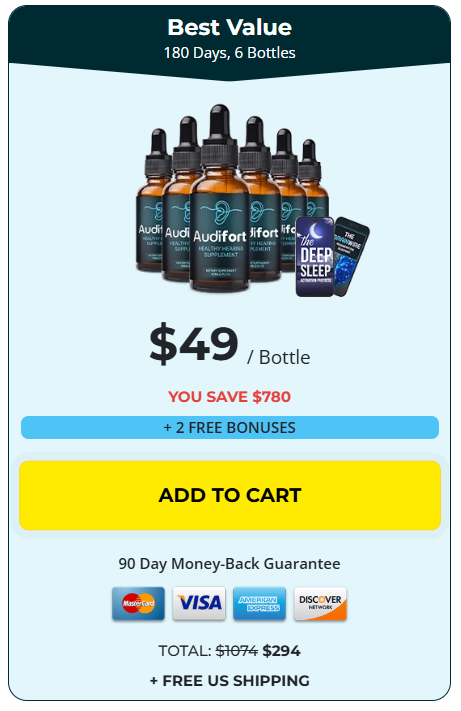Click the 90 Day Money-Back Guarantee text

pyautogui.click(x=229, y=564)
